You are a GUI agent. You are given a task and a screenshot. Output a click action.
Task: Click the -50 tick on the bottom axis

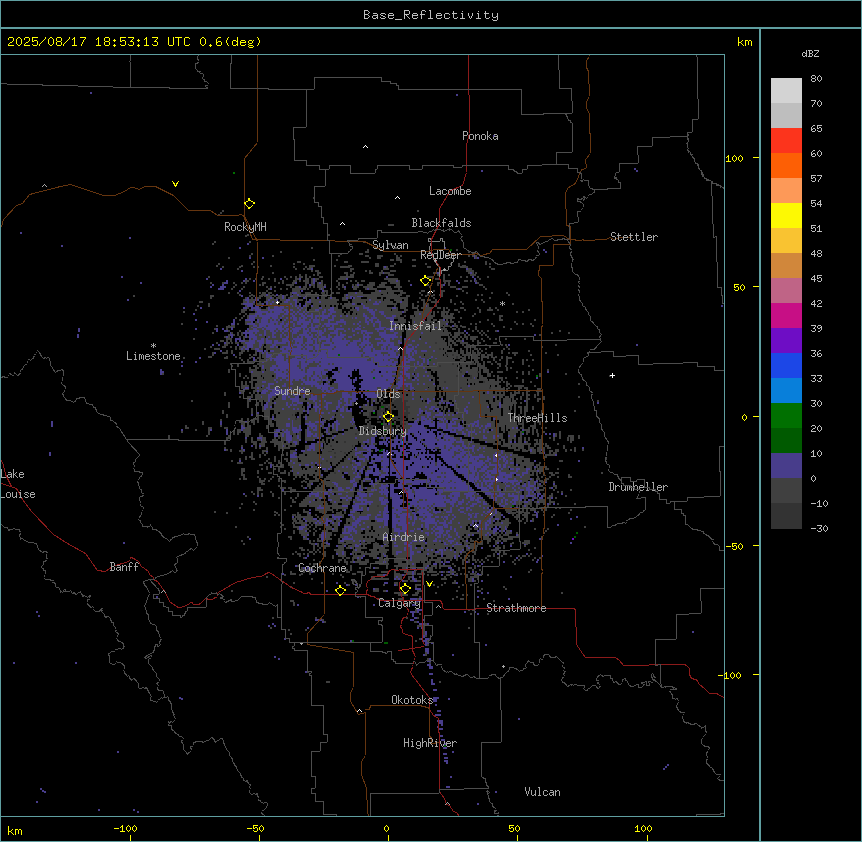(255, 829)
